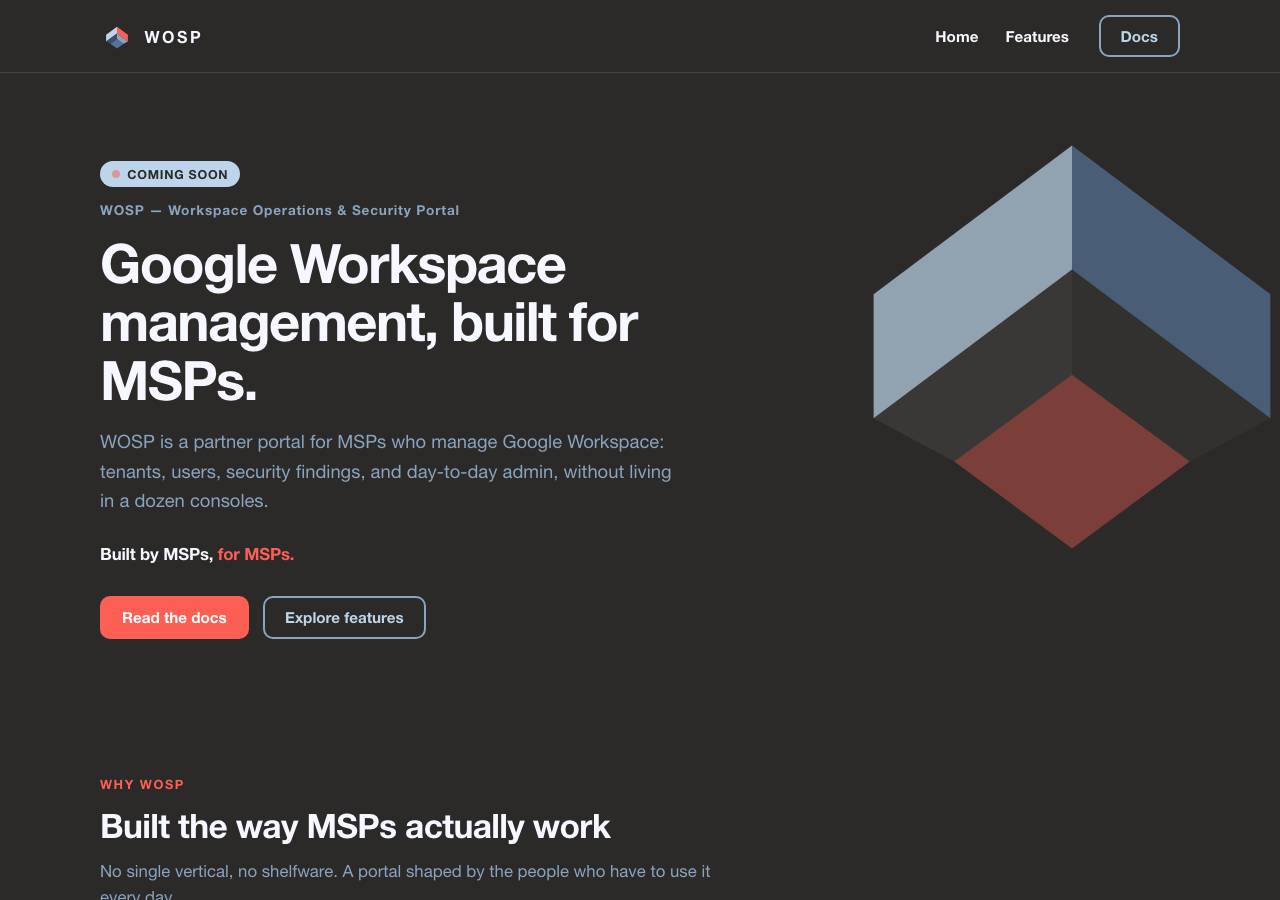The width and height of the screenshot is (1280, 900).
Task: Click the COMING SOON badge
Action: tap(170, 174)
